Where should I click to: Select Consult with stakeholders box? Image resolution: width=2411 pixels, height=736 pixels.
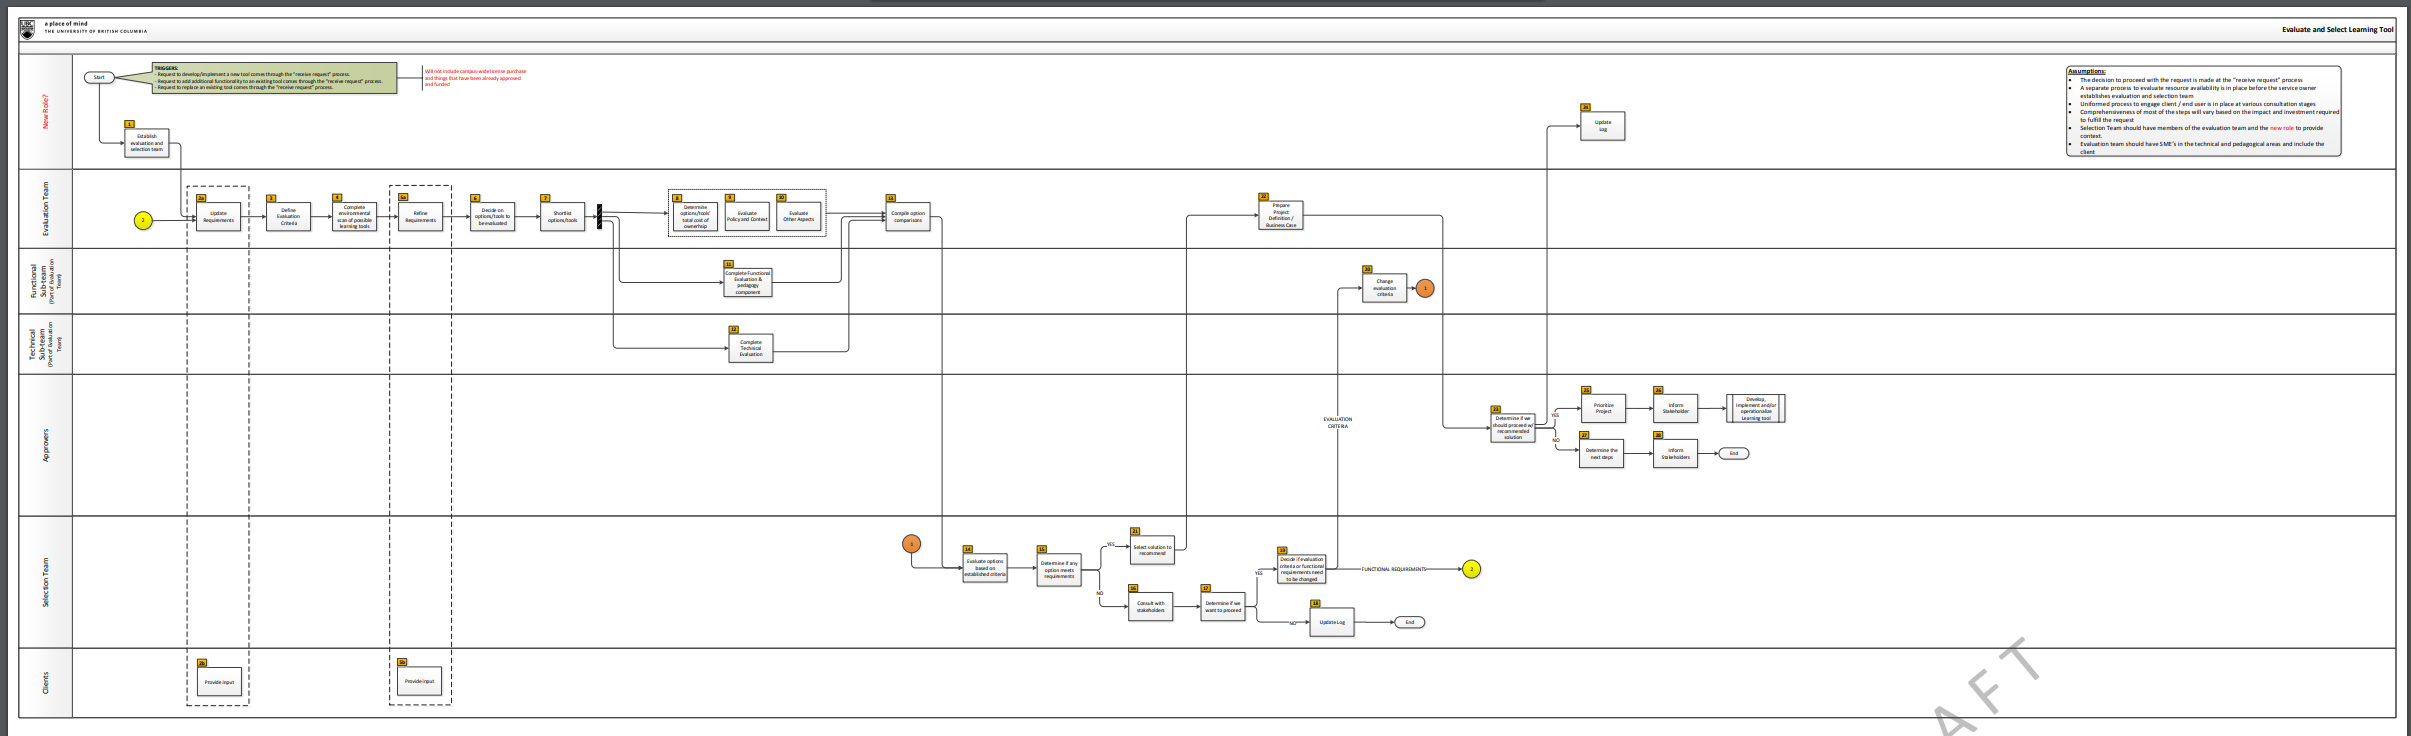pos(1151,606)
